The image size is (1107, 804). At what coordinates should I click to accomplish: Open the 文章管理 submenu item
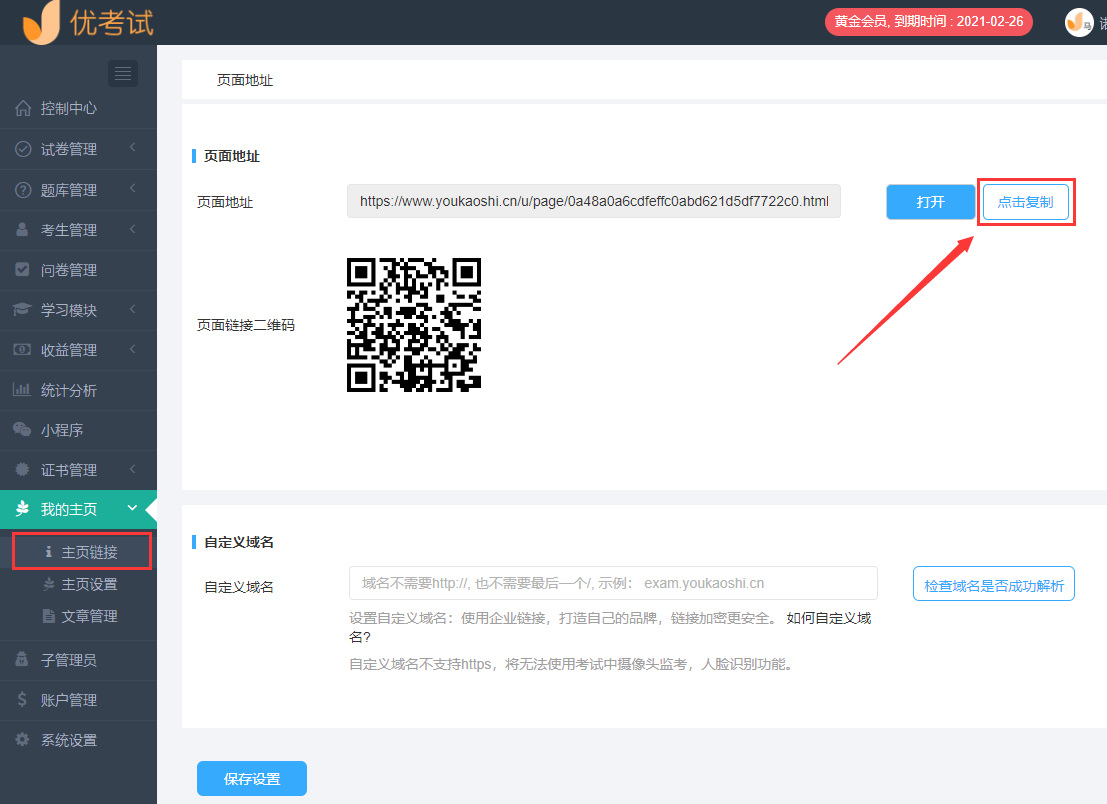[x=89, y=616]
